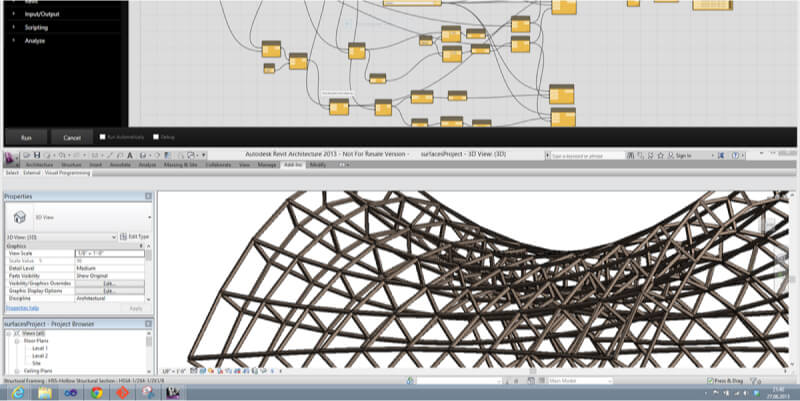Click the Edit Type icon in Properties
The width and height of the screenshot is (800, 401).
(123, 237)
